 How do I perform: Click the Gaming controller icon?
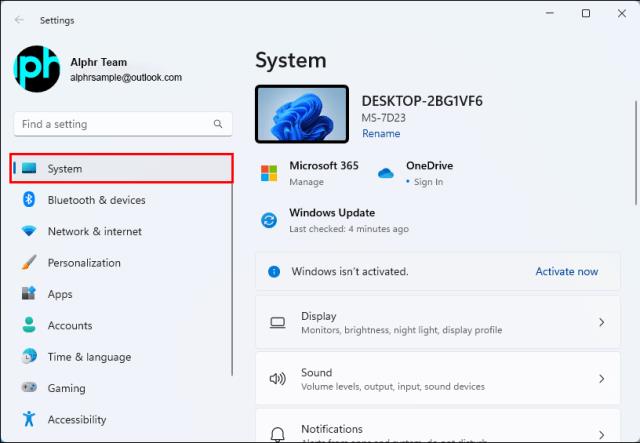click(29, 387)
